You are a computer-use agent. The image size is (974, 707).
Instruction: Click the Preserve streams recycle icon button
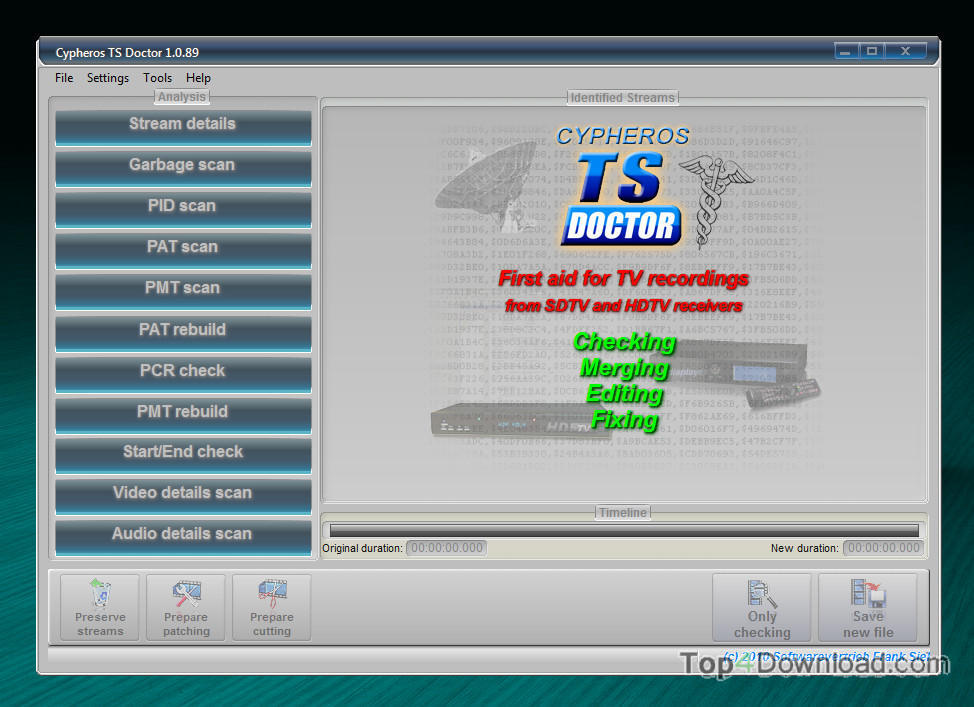[100, 607]
